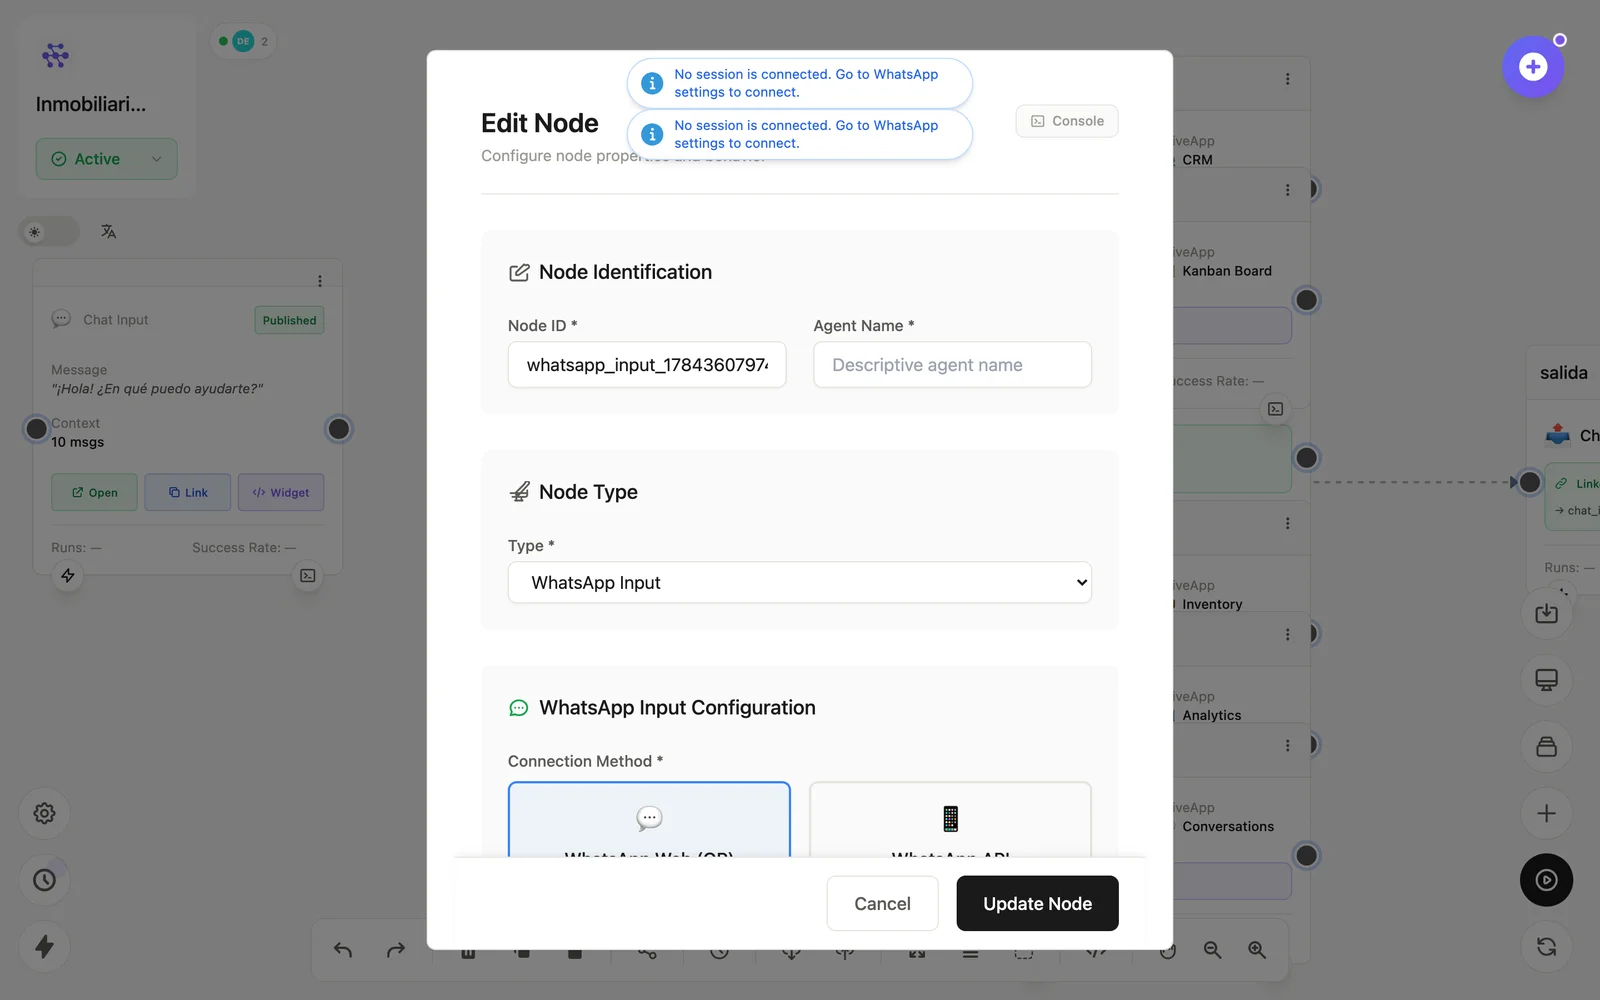Click the output port beside Kanban Board
The width and height of the screenshot is (1600, 1000).
(1306, 300)
